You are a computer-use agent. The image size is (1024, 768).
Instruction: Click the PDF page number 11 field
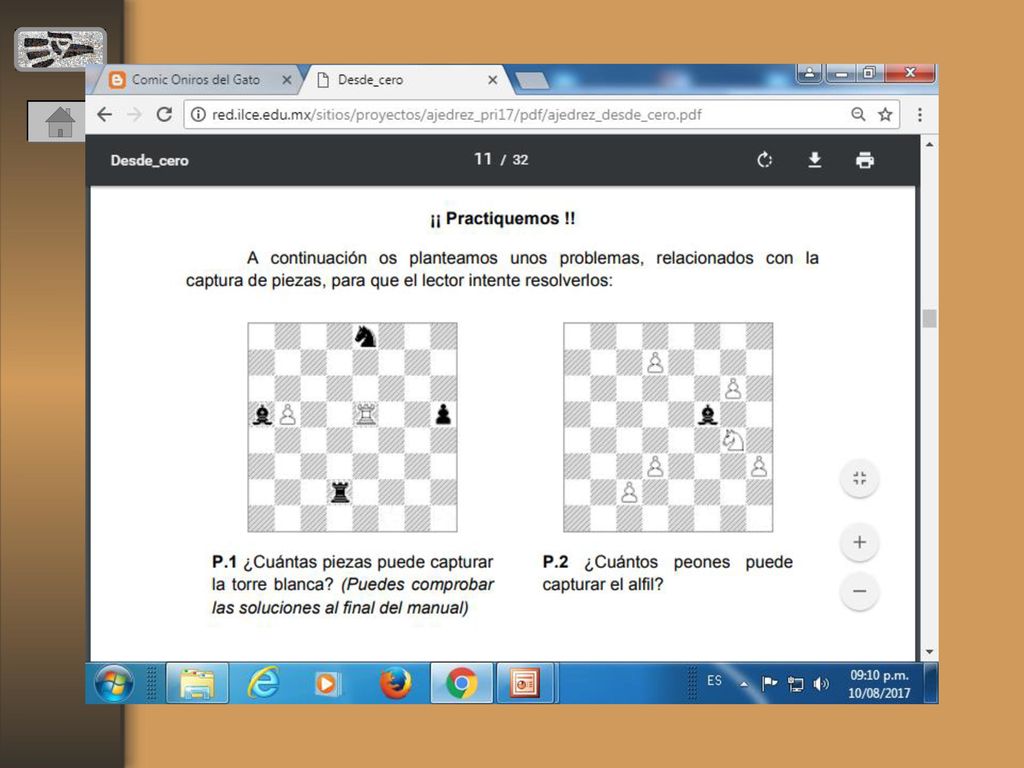(483, 159)
